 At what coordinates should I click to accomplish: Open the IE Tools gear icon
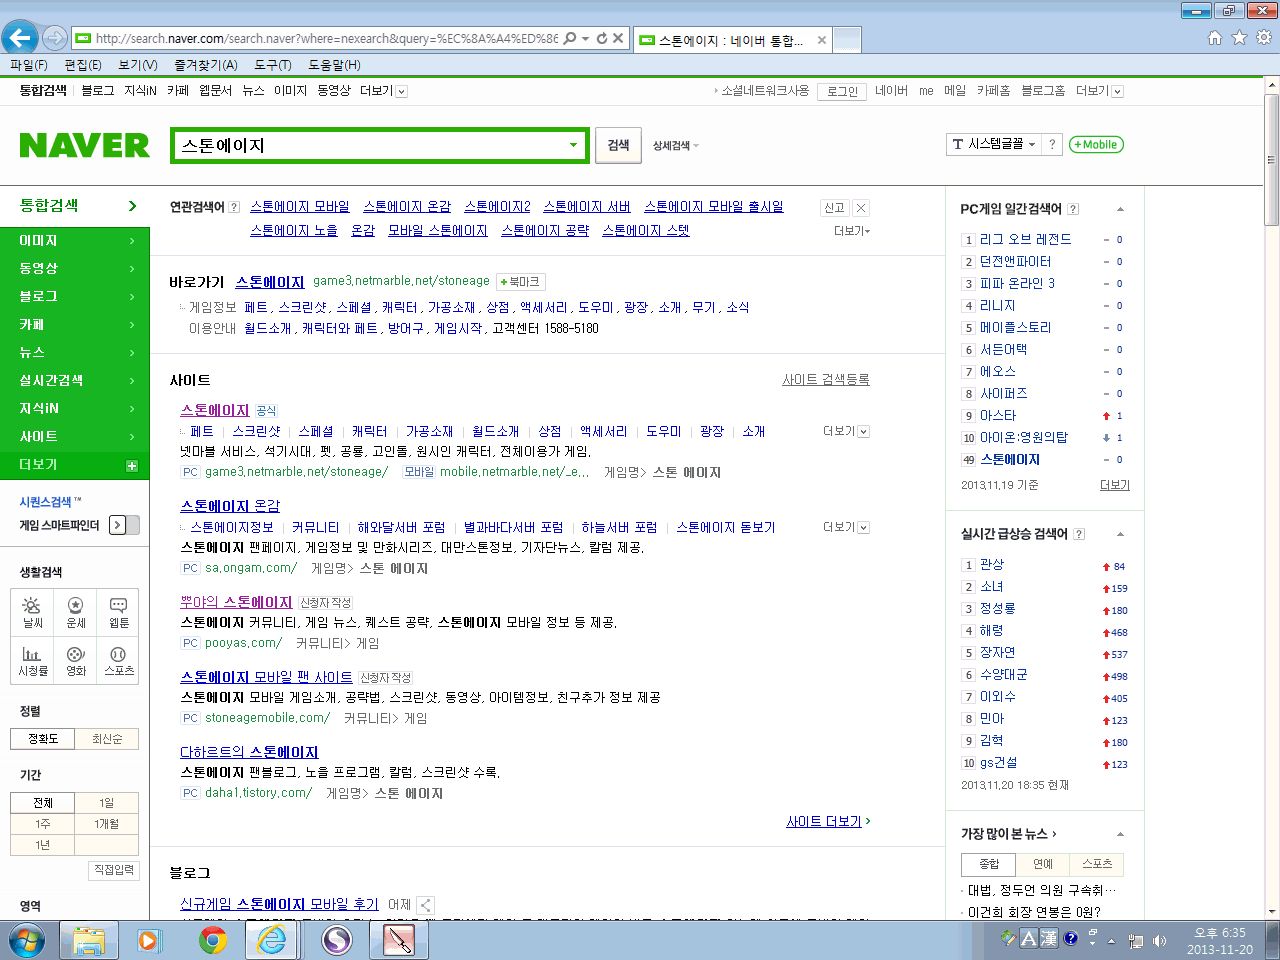(1263, 38)
